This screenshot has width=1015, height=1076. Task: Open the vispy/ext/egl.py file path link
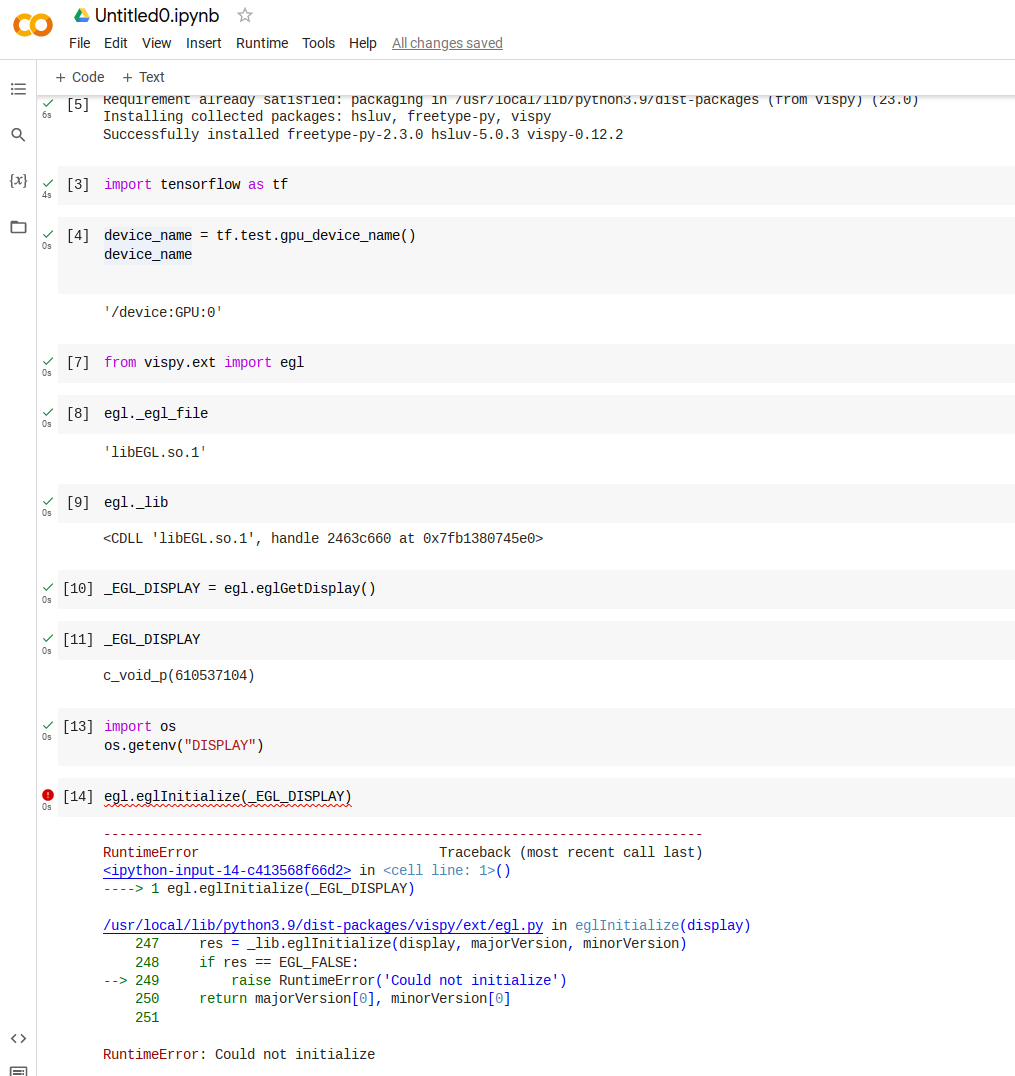(323, 925)
